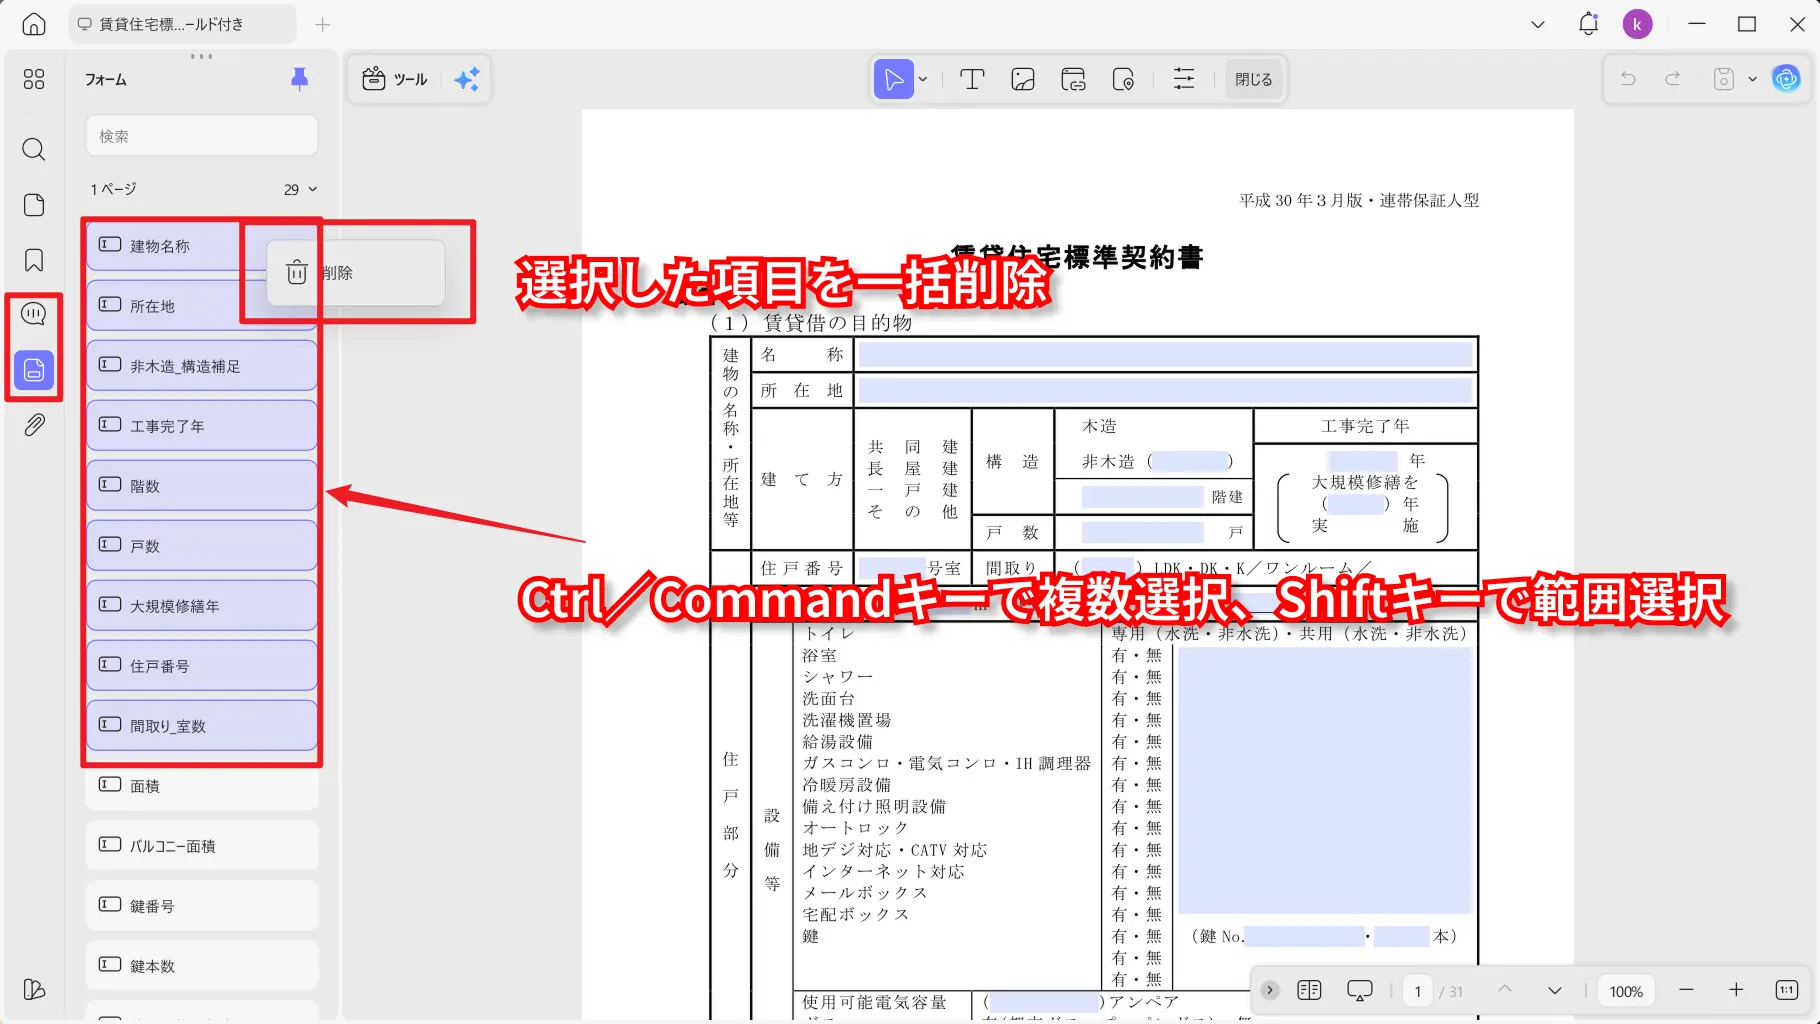Select the 戸数 field item
The width and height of the screenshot is (1820, 1024).
click(x=202, y=546)
